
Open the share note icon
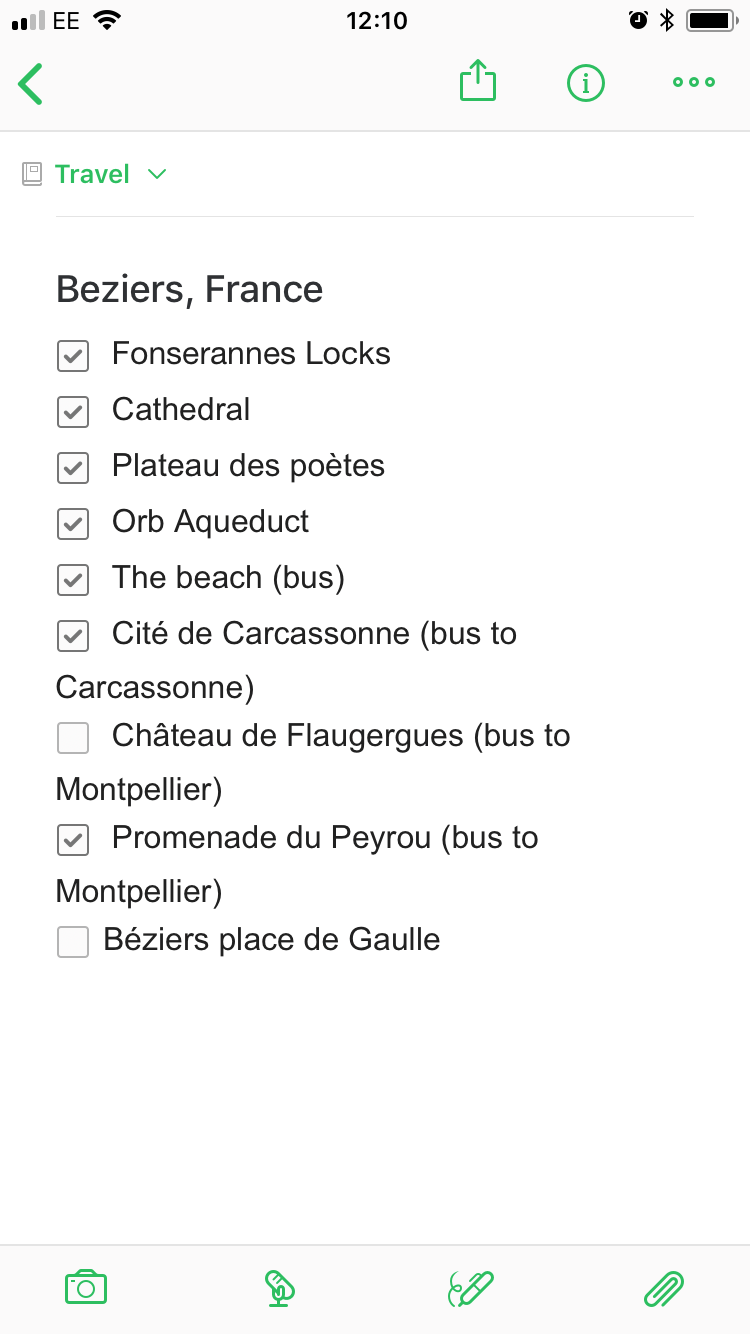(x=478, y=81)
